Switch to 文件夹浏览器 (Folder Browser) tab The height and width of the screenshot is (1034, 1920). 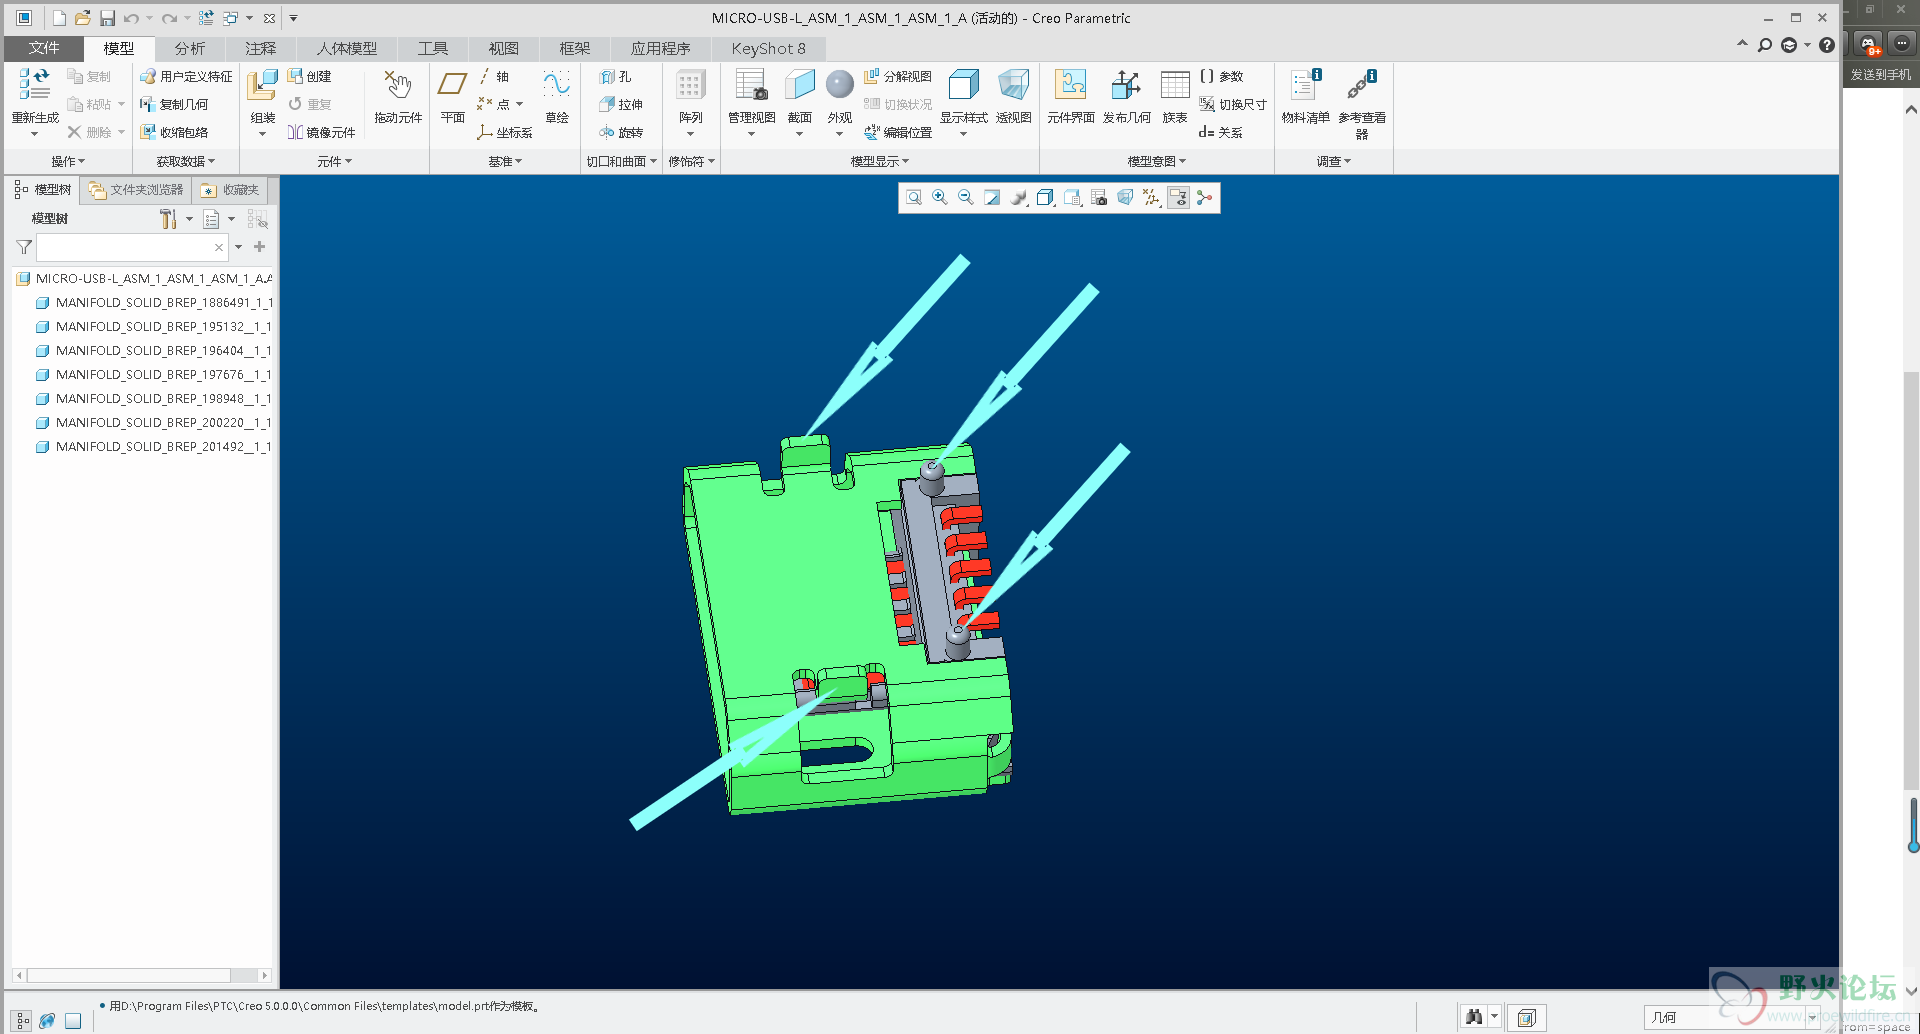coord(136,190)
